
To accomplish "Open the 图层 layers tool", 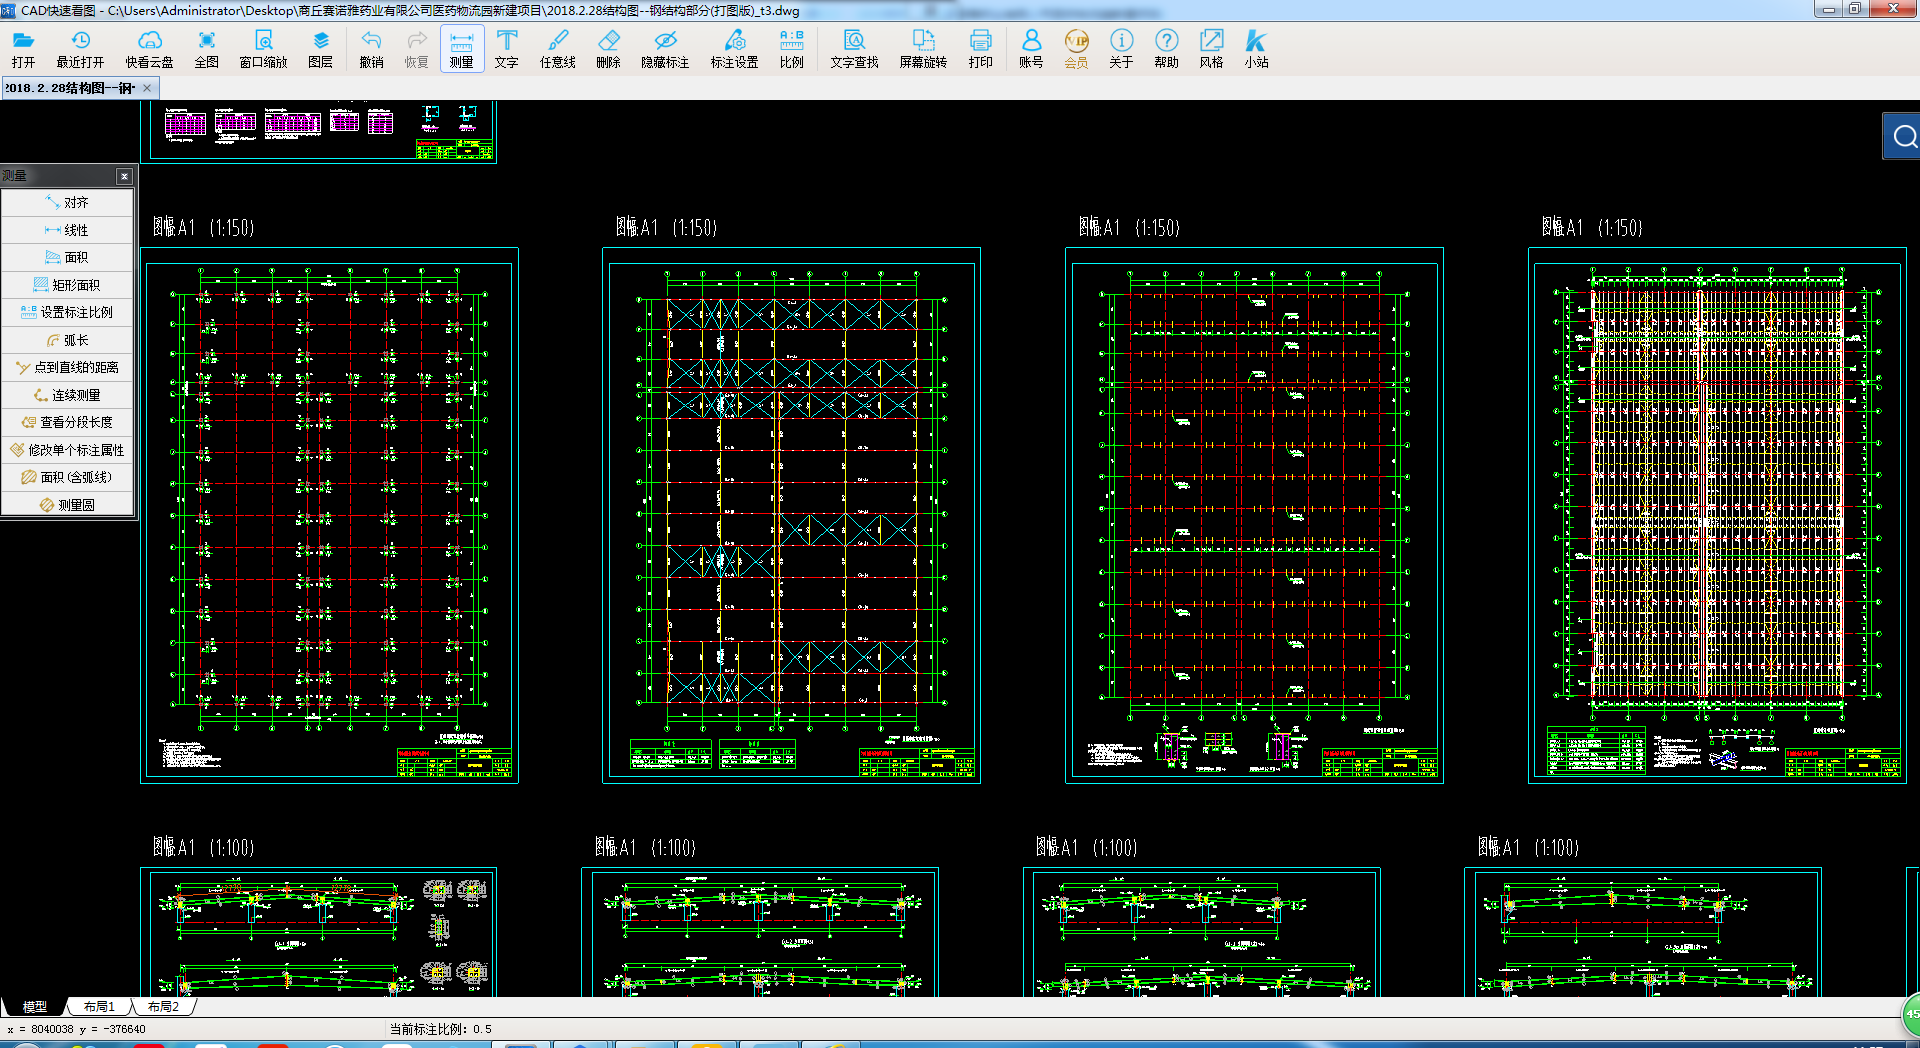I will [320, 49].
